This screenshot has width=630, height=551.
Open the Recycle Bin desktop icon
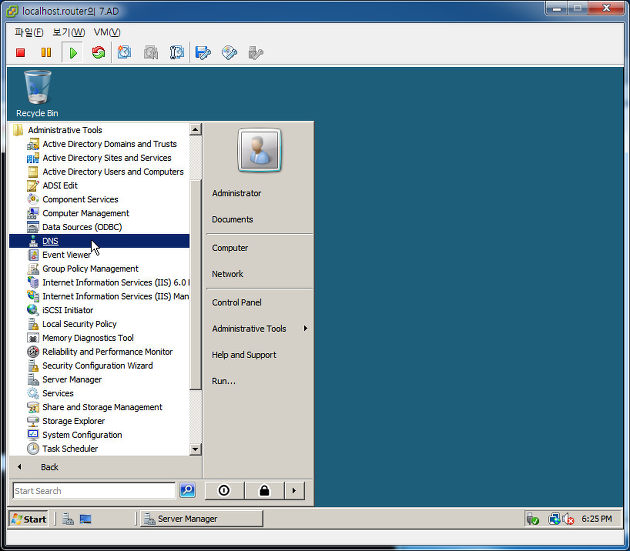pos(37,94)
